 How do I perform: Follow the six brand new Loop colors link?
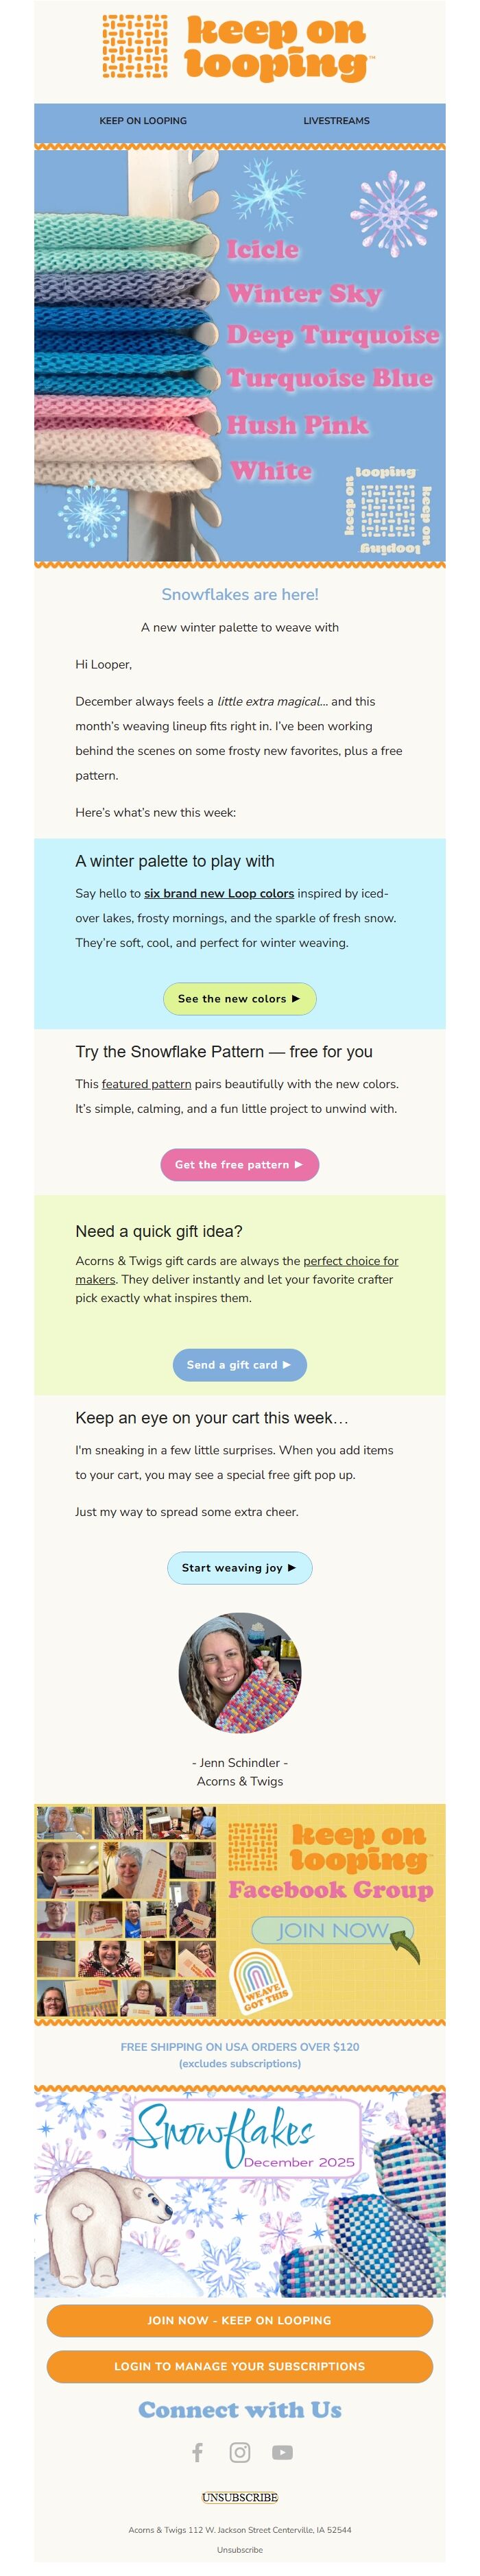(x=219, y=893)
